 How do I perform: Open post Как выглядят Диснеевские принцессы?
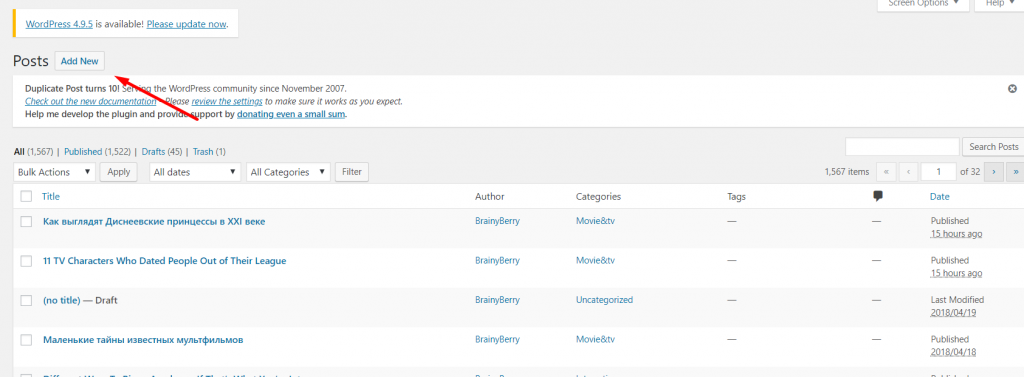[x=154, y=221]
